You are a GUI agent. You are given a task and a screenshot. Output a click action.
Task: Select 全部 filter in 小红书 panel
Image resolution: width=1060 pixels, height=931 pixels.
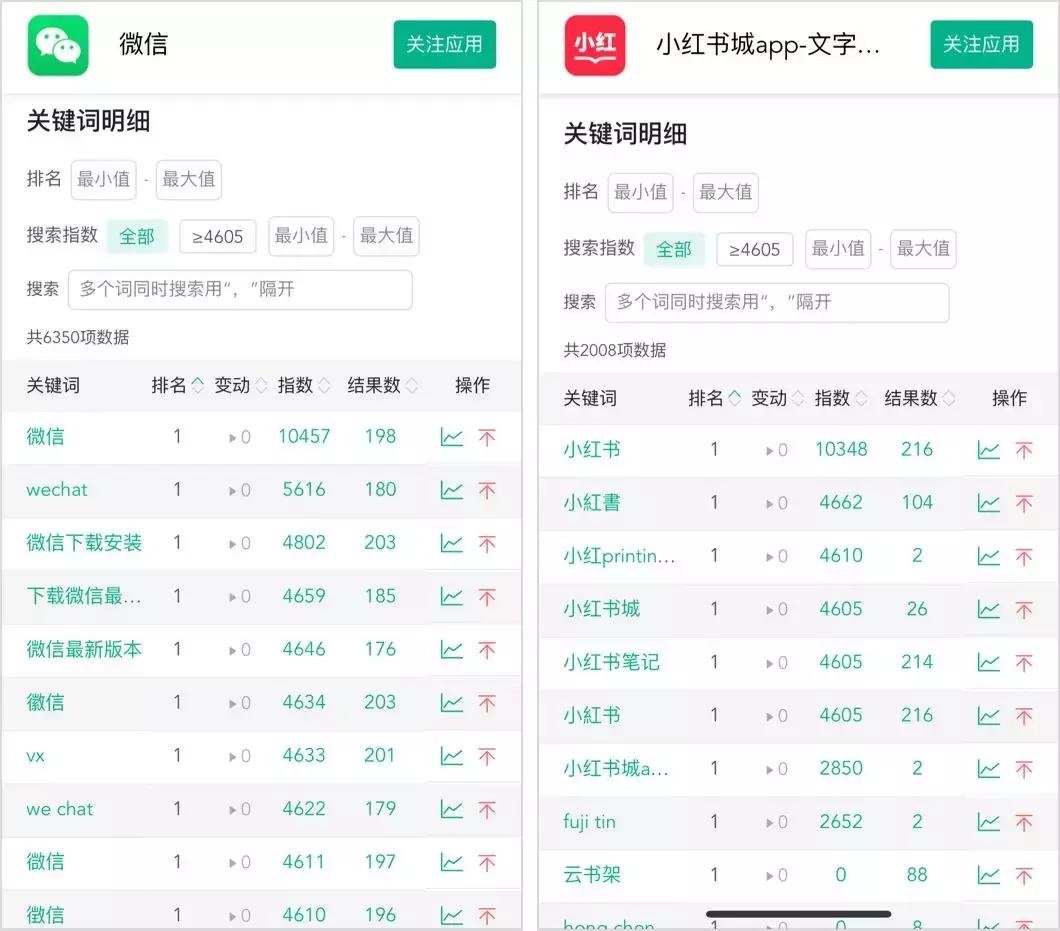tap(675, 249)
